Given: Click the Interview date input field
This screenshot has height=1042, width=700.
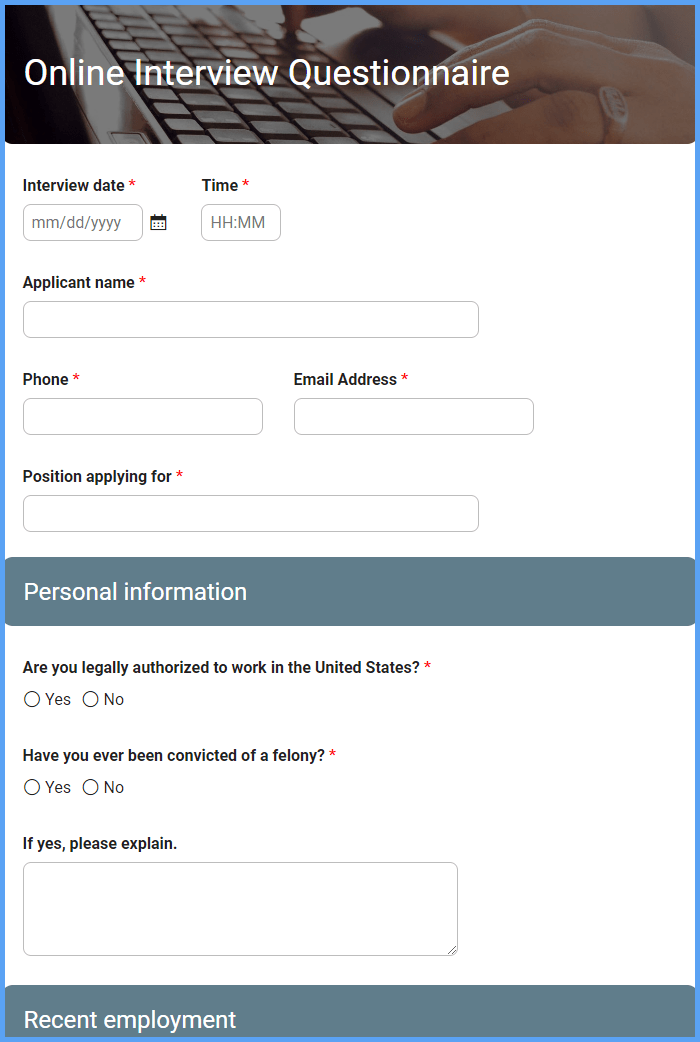Looking at the screenshot, I should 83,223.
